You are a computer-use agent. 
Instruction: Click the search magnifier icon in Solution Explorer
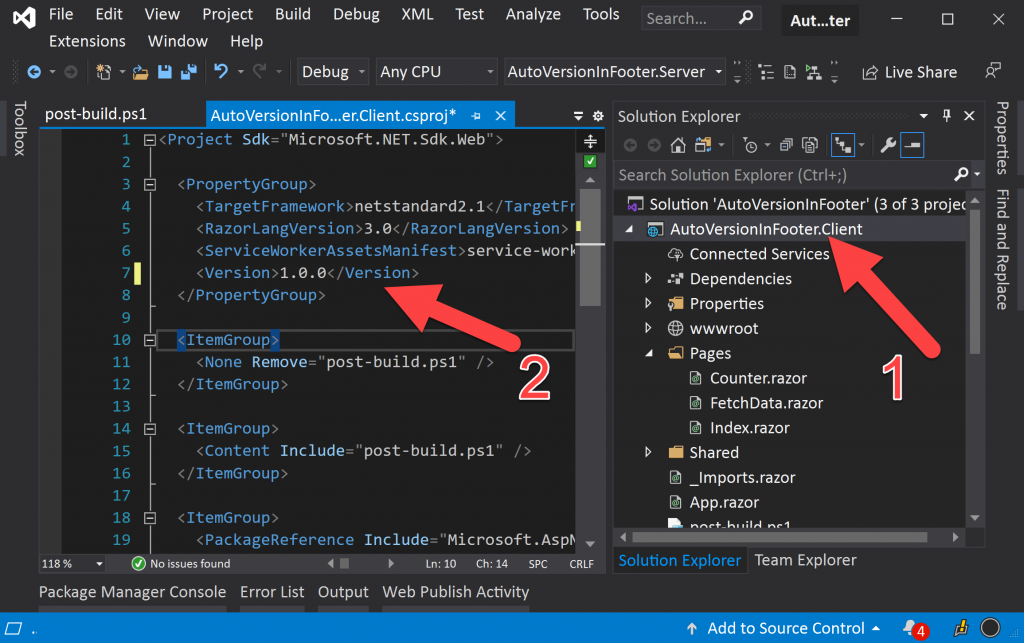point(961,174)
